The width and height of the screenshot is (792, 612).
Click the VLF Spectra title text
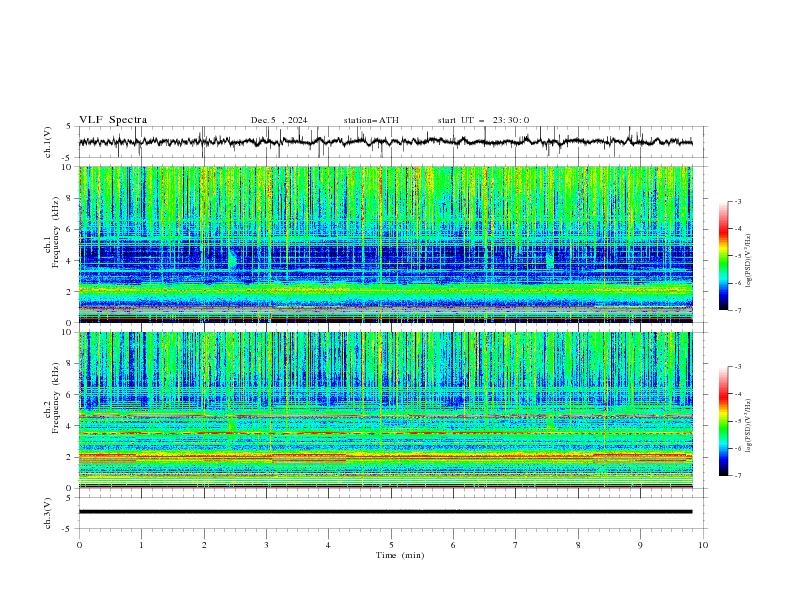[113, 120]
